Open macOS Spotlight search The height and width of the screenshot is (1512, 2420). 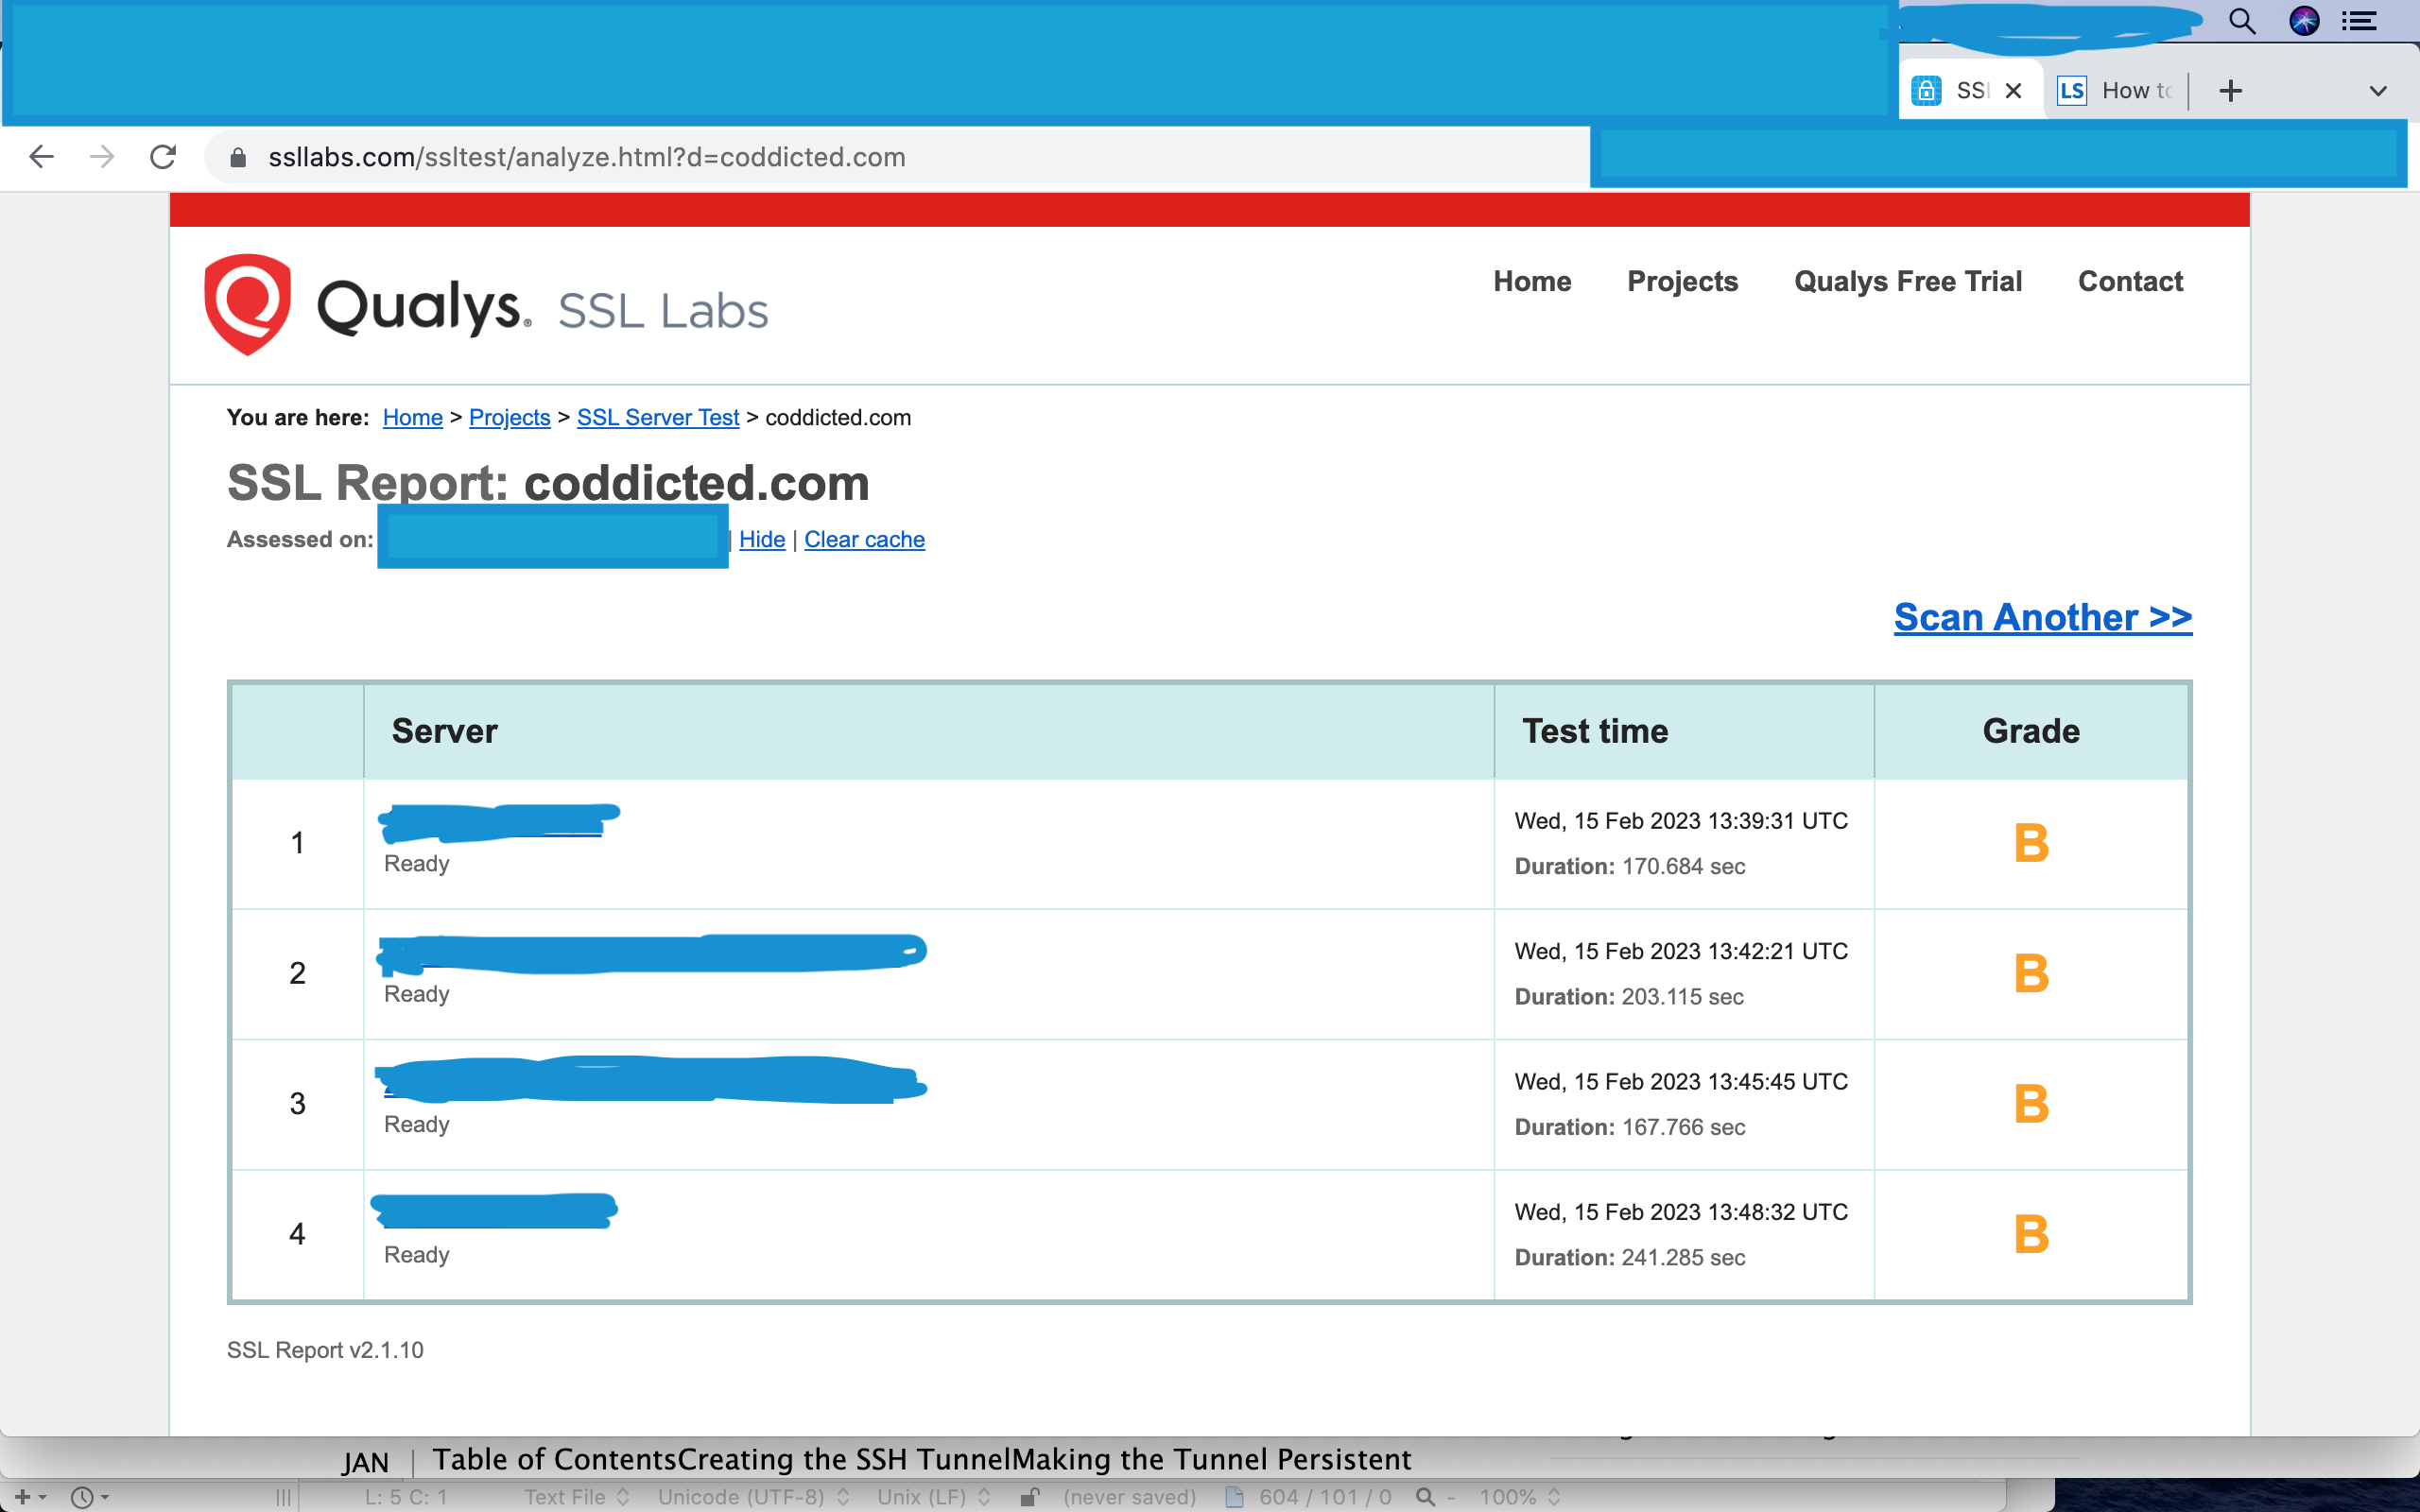2242,21
